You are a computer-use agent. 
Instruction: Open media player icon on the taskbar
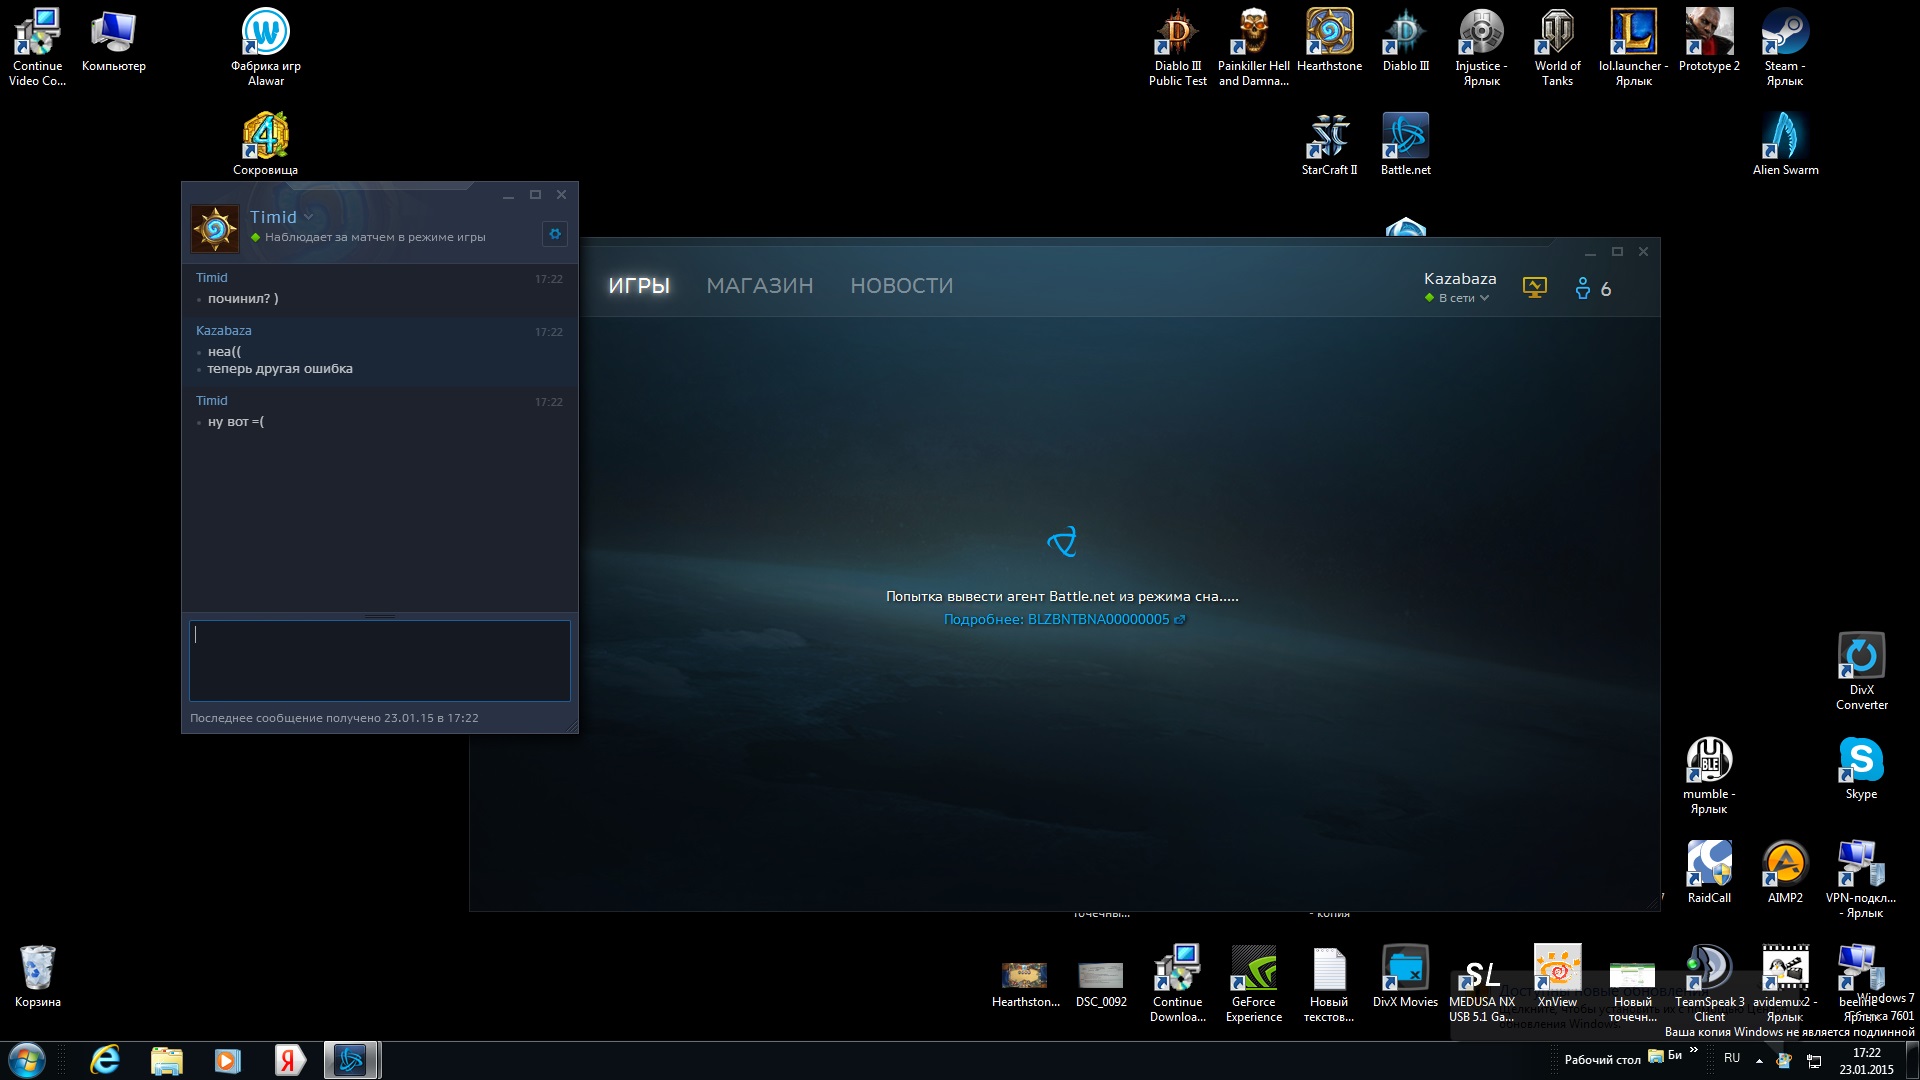click(x=228, y=1060)
